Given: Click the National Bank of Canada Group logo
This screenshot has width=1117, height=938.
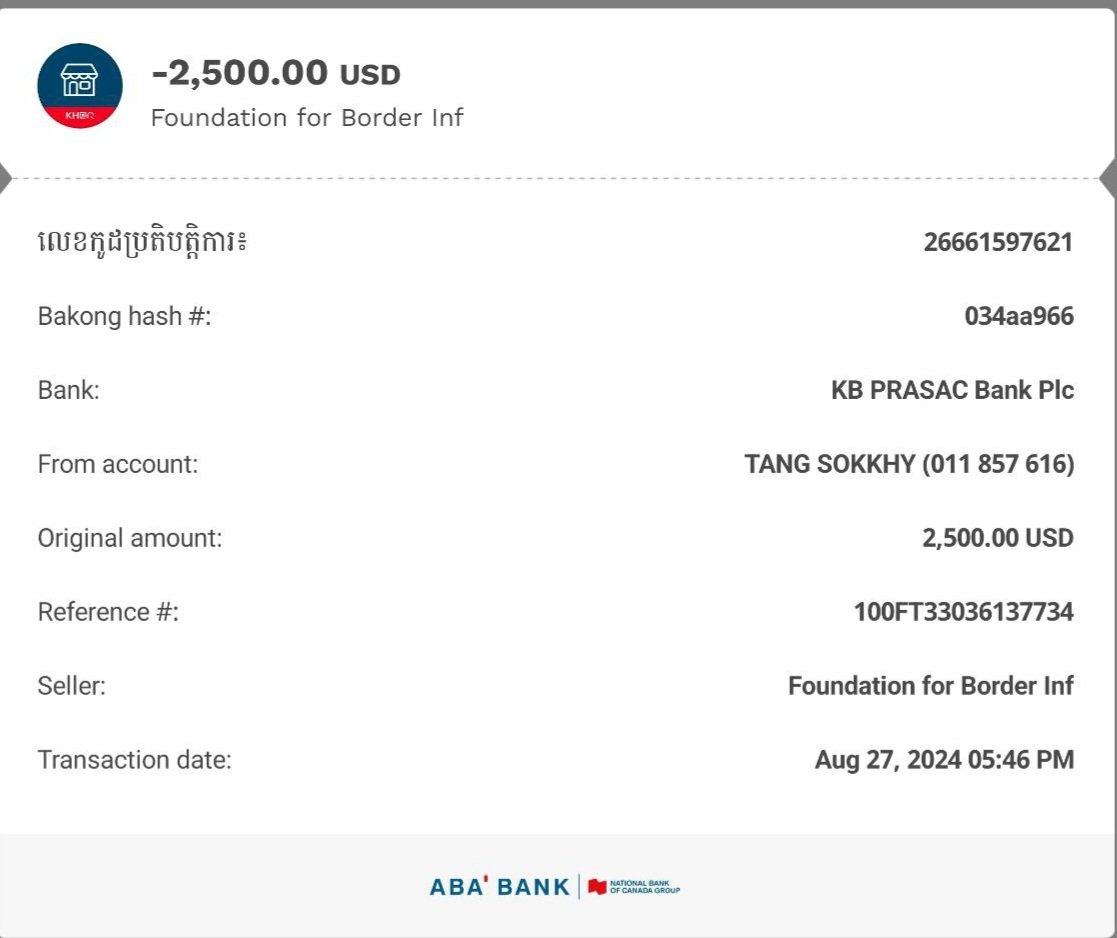Looking at the screenshot, I should coord(634,887).
